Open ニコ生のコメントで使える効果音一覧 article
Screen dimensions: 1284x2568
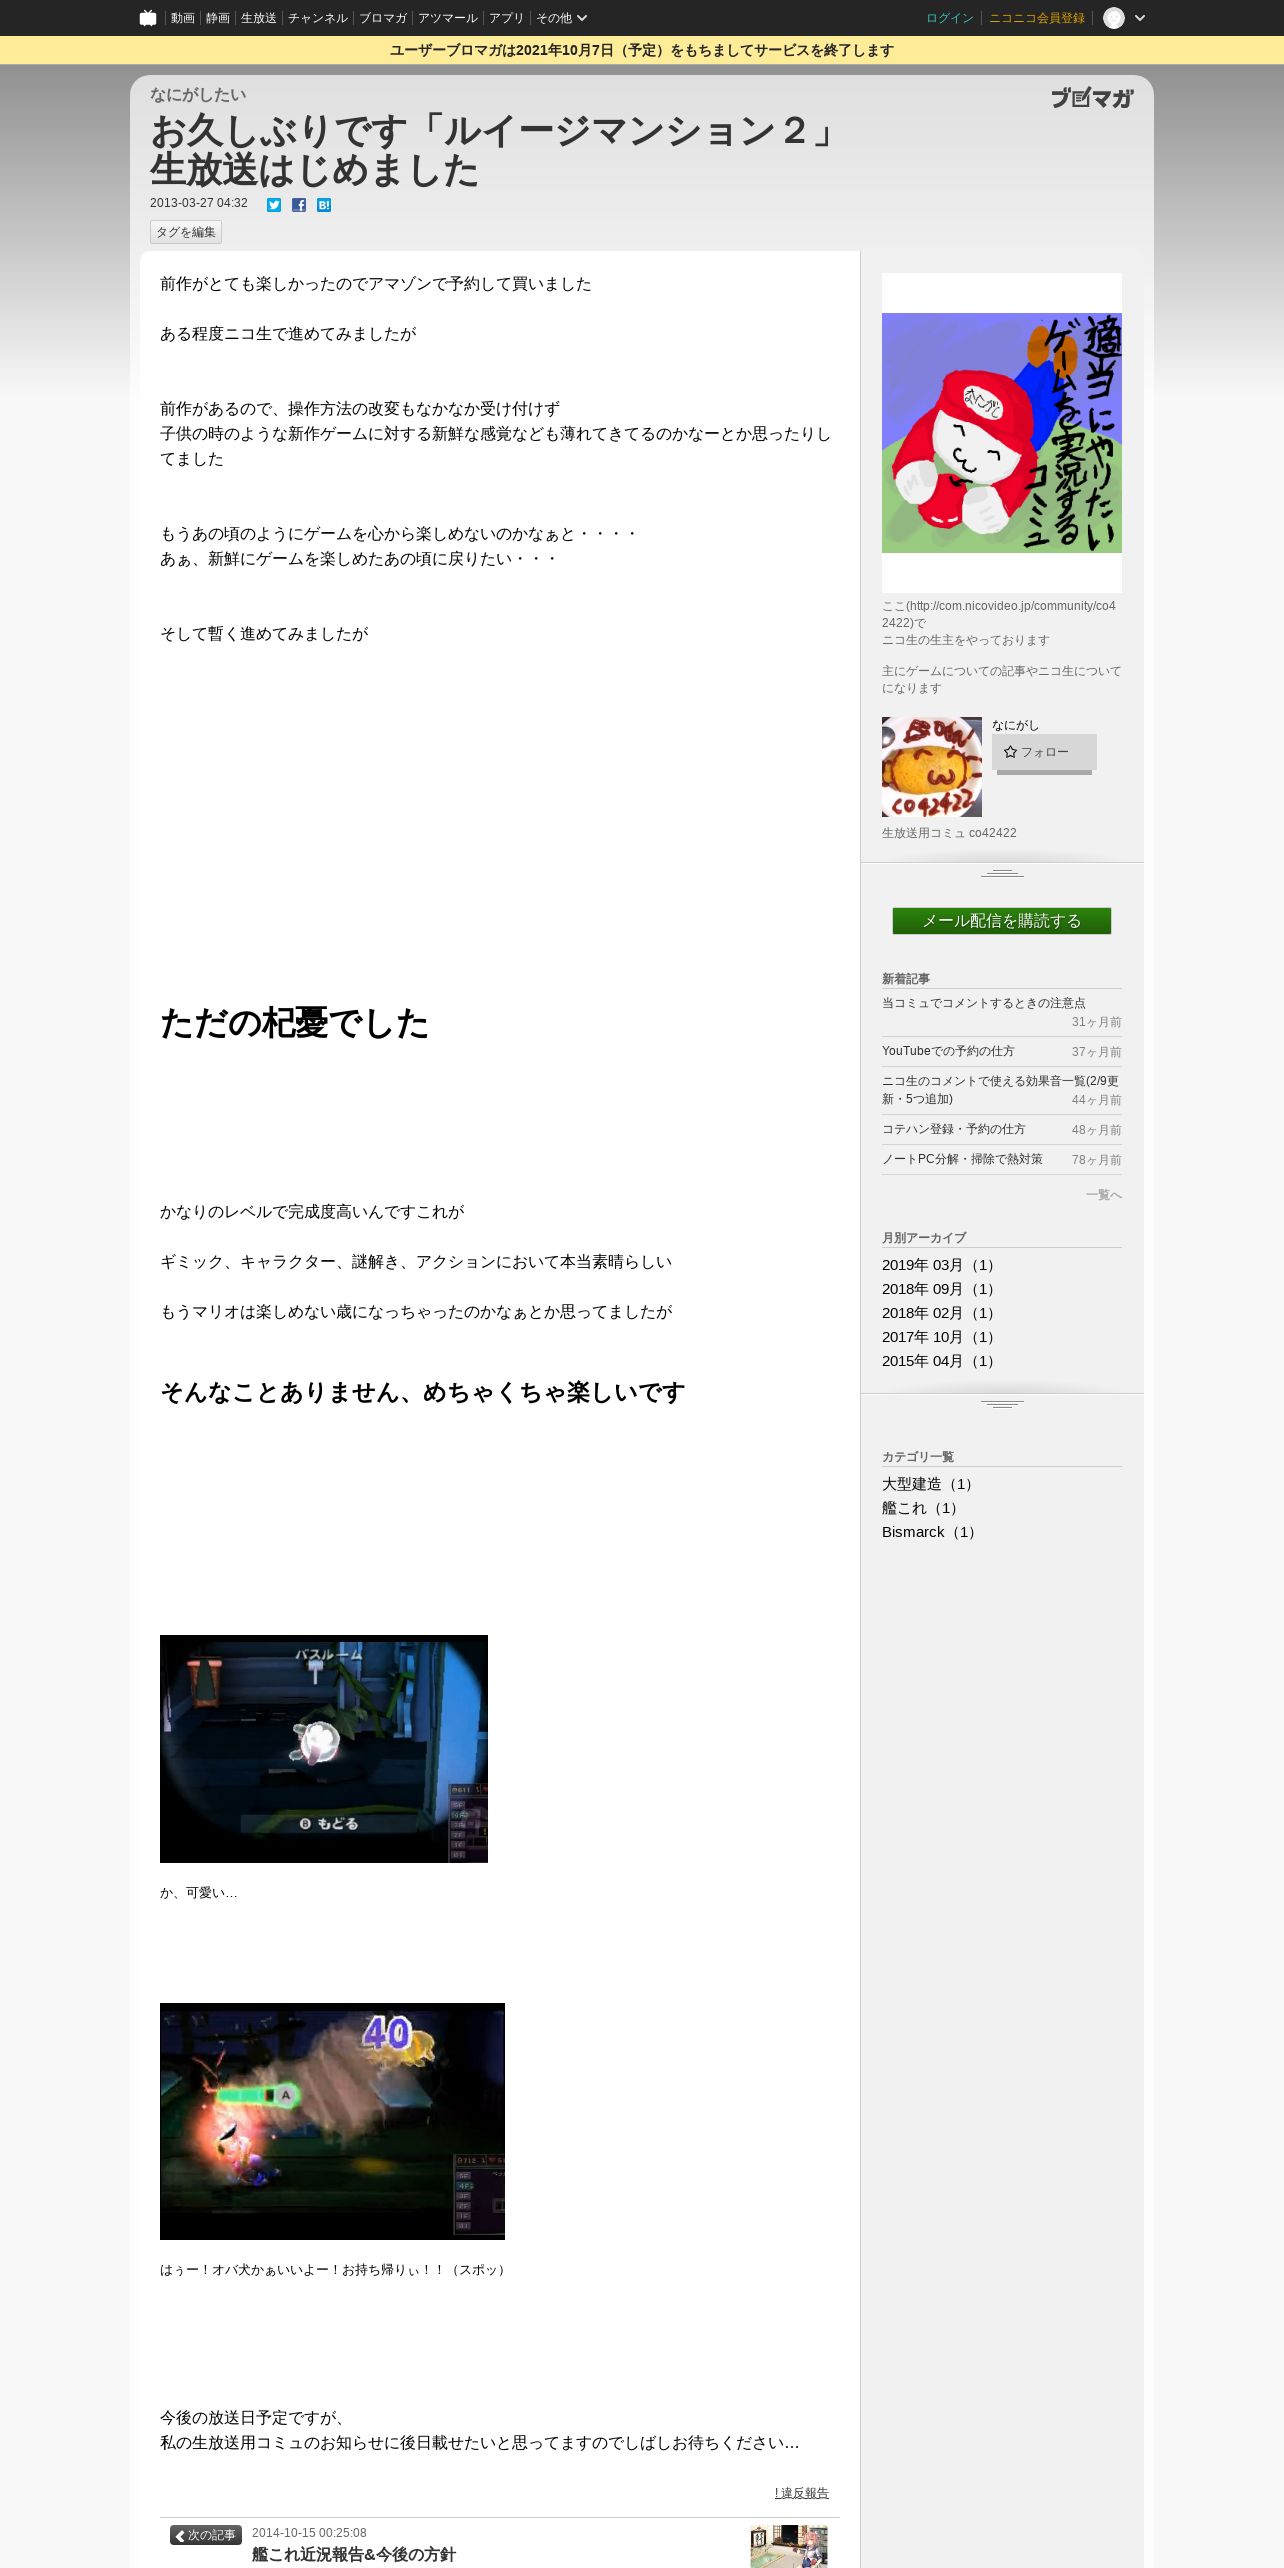(1000, 1090)
